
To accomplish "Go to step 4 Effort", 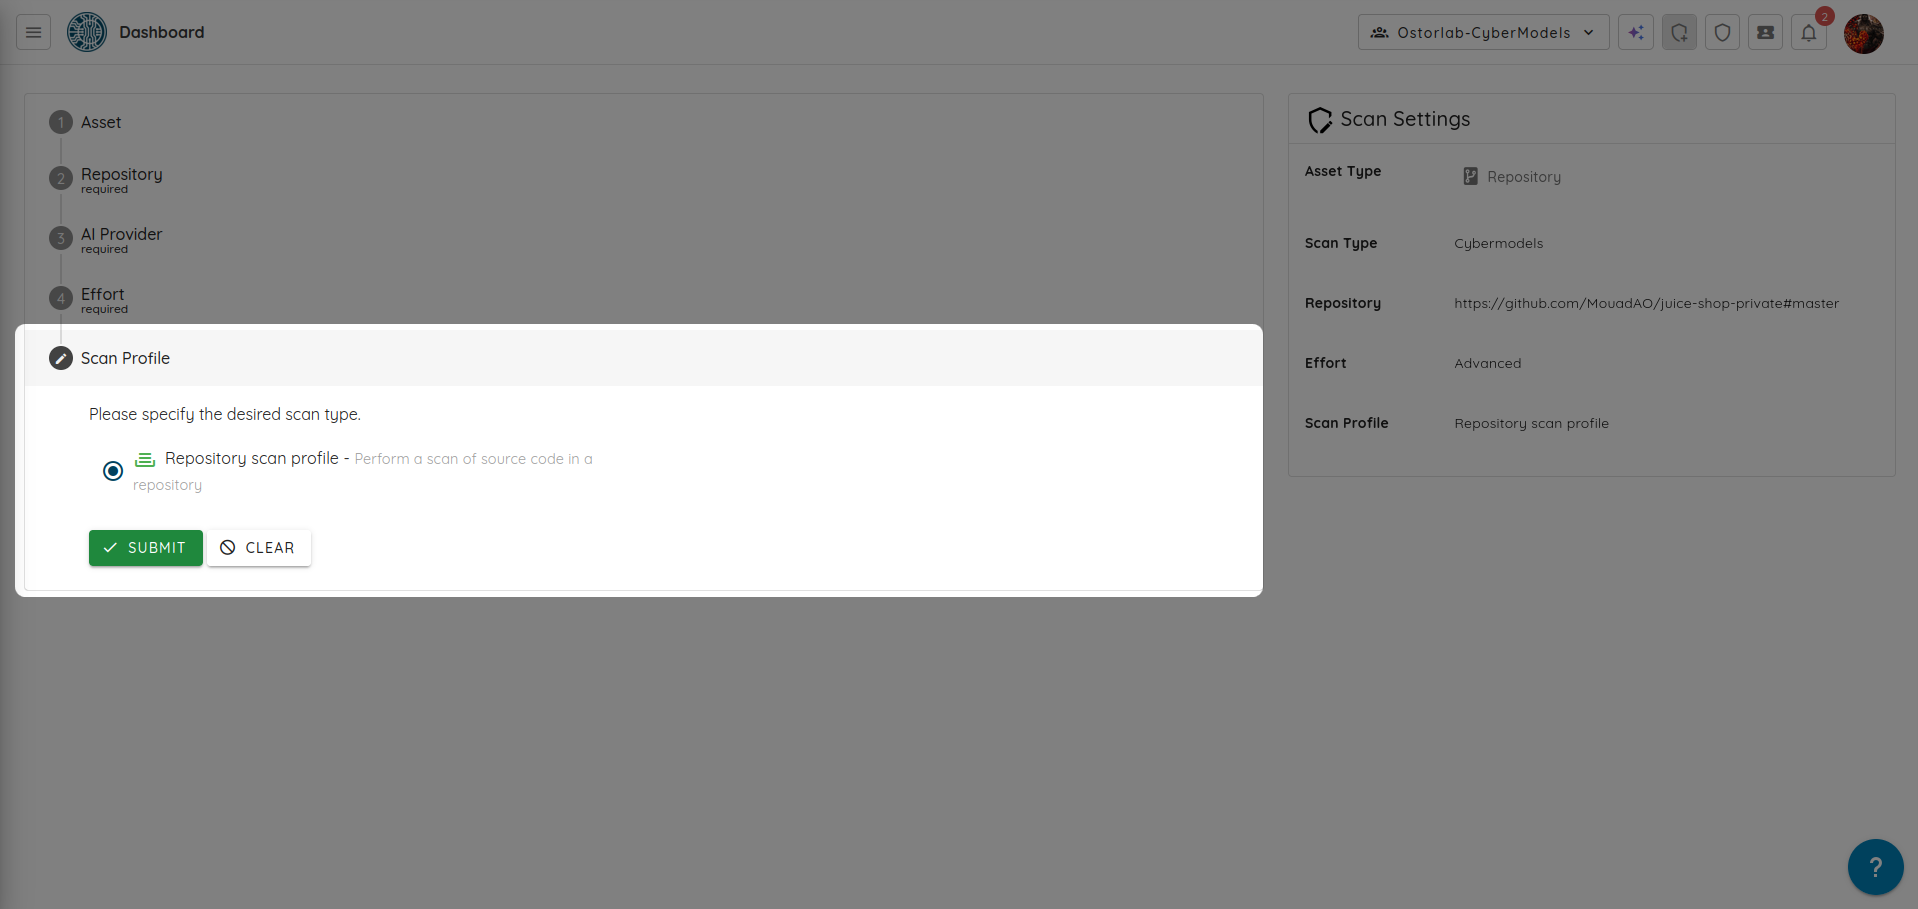I will pos(89,299).
